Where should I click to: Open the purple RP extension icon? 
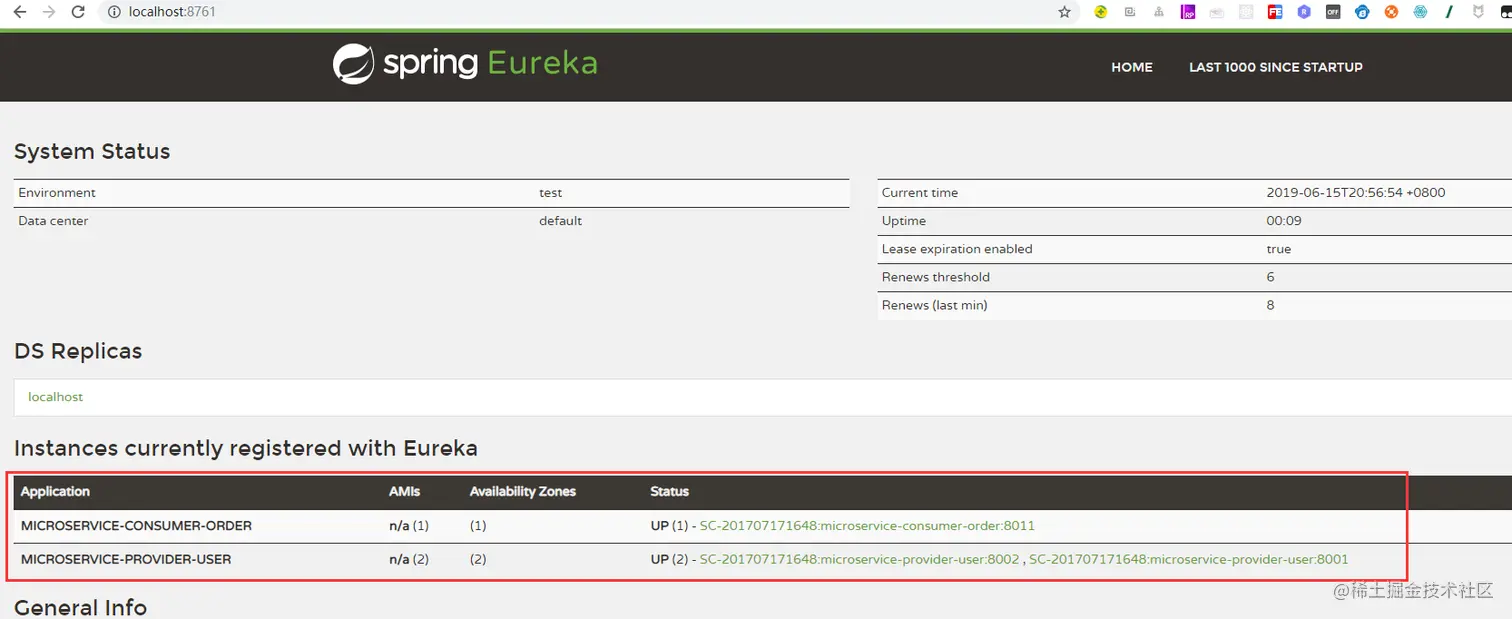(x=1188, y=12)
